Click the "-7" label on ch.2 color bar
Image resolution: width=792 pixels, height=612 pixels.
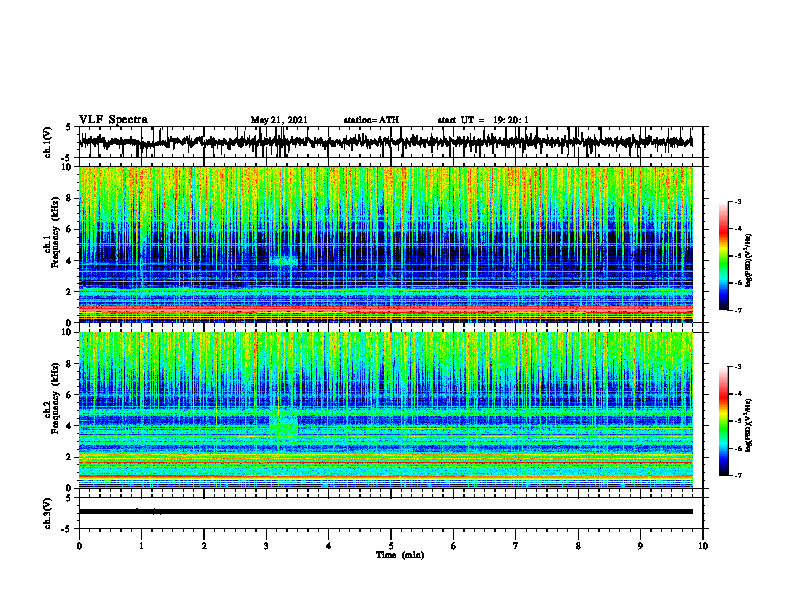[x=737, y=475]
